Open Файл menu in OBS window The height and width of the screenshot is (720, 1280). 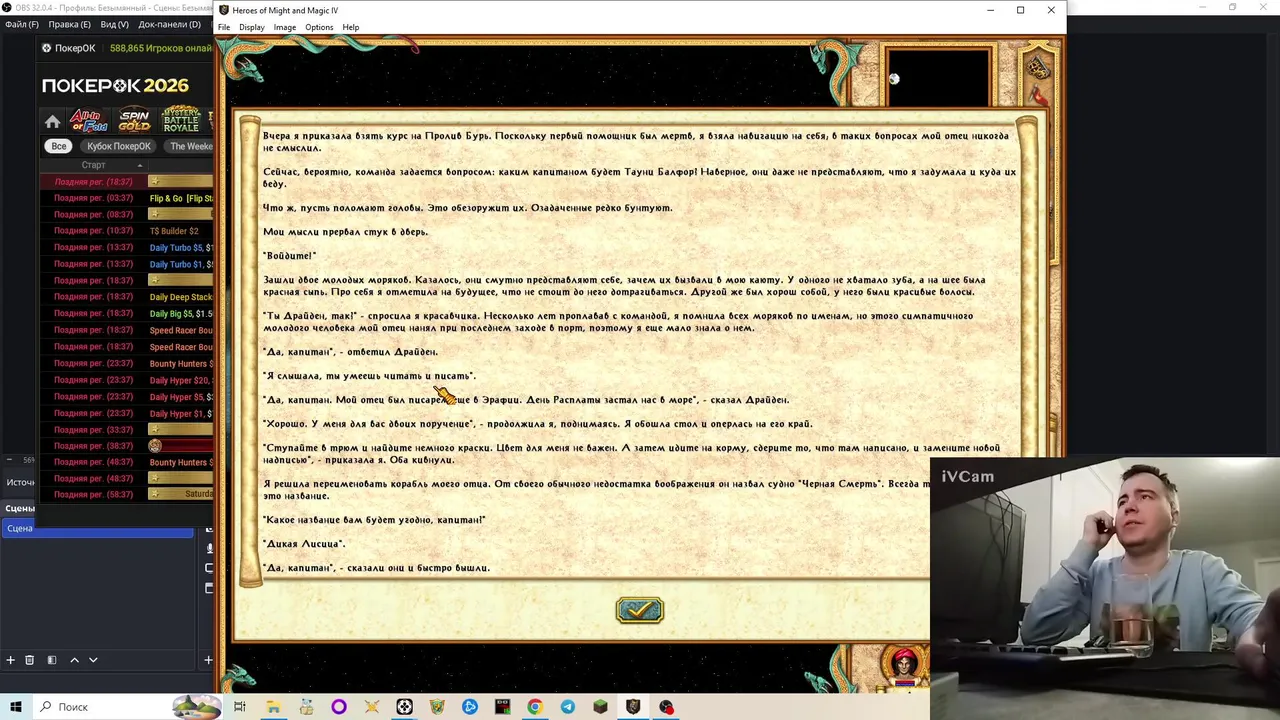pyautogui.click(x=22, y=24)
